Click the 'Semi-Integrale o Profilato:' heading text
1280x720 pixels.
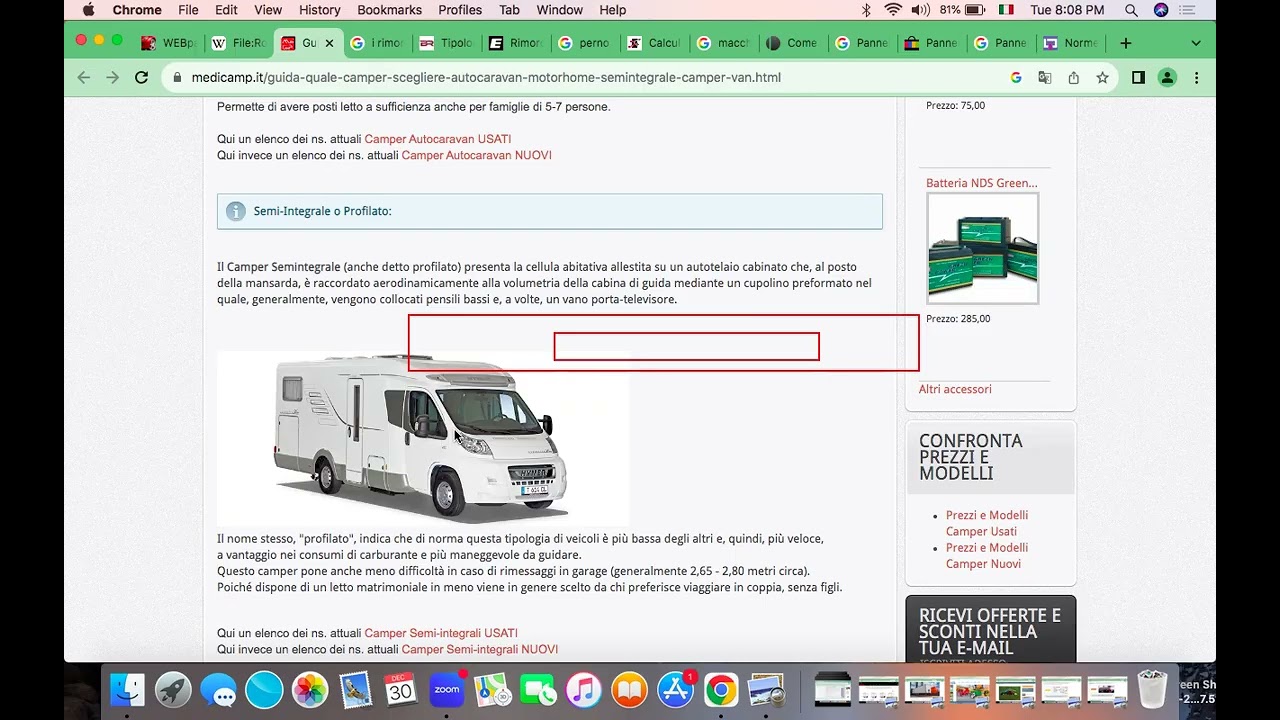click(322, 211)
